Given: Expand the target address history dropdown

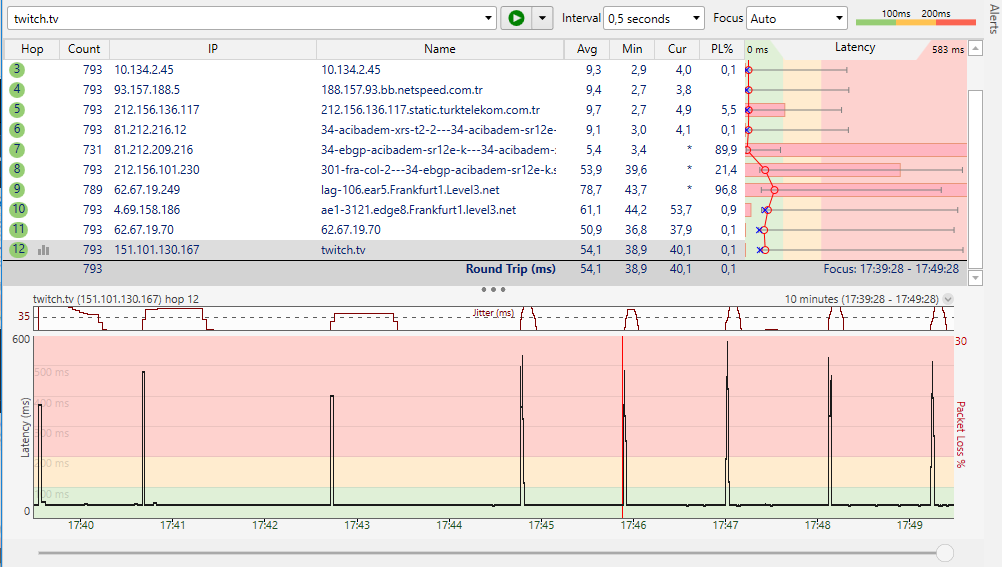Looking at the screenshot, I should 488,18.
